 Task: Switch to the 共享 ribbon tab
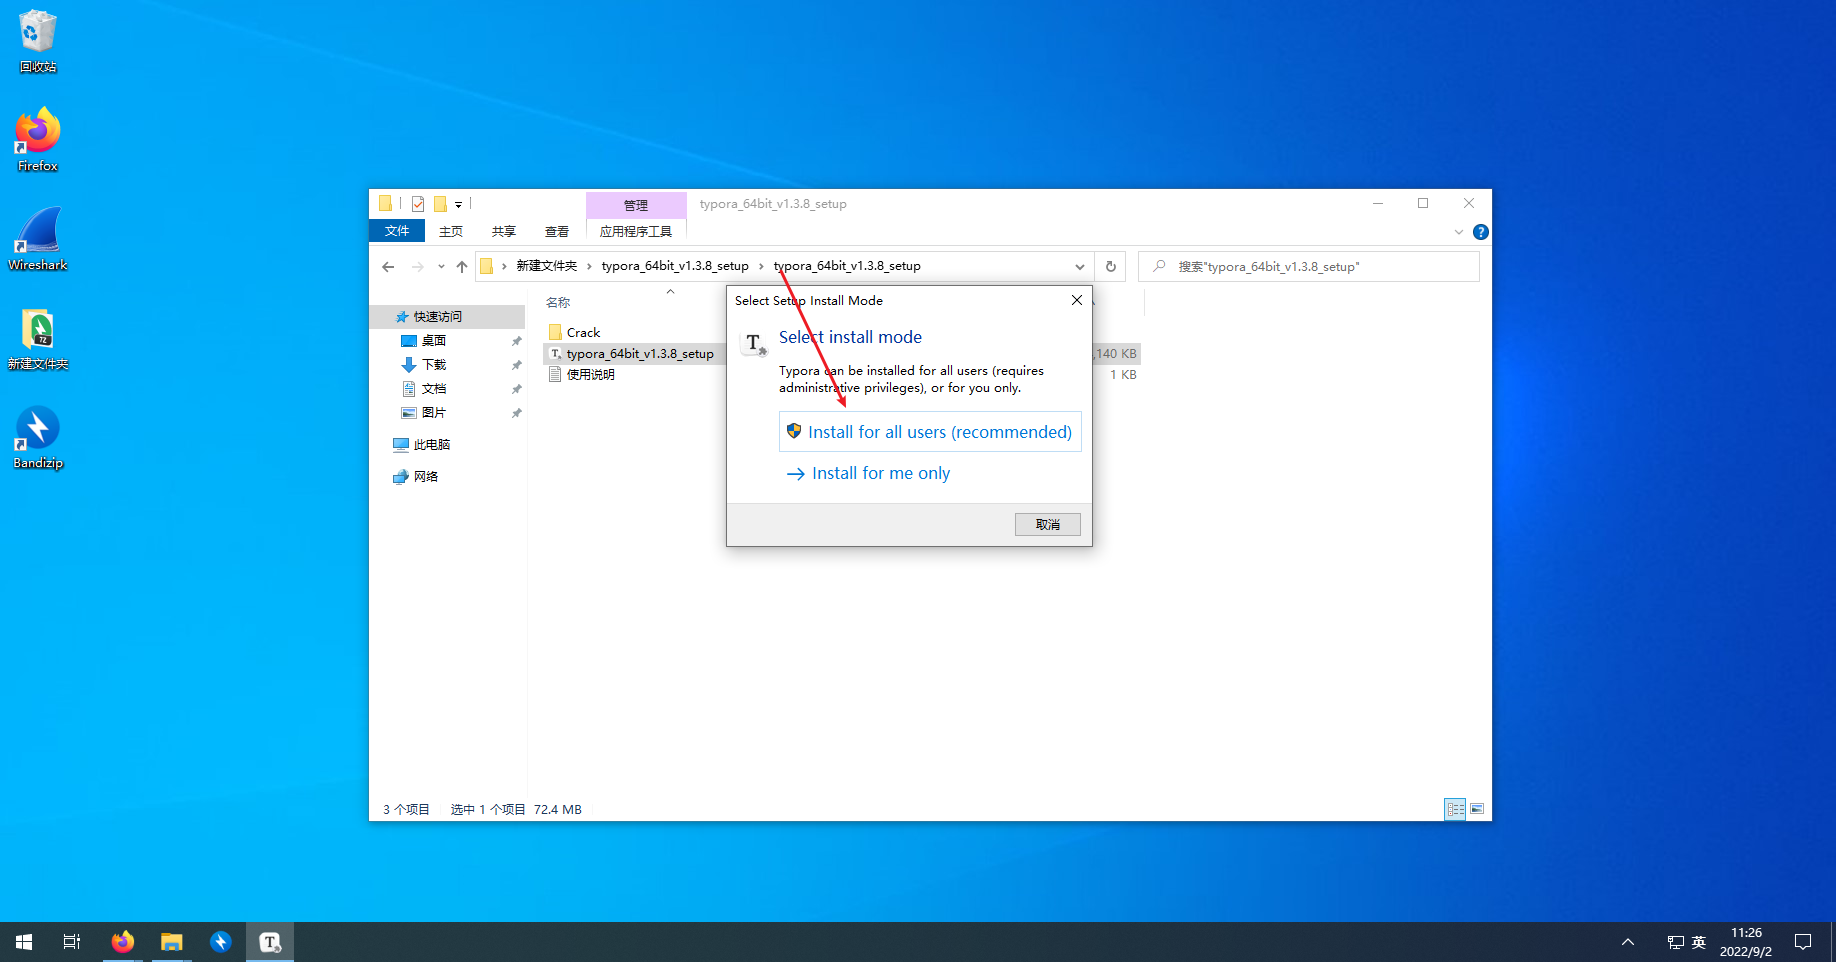point(504,231)
